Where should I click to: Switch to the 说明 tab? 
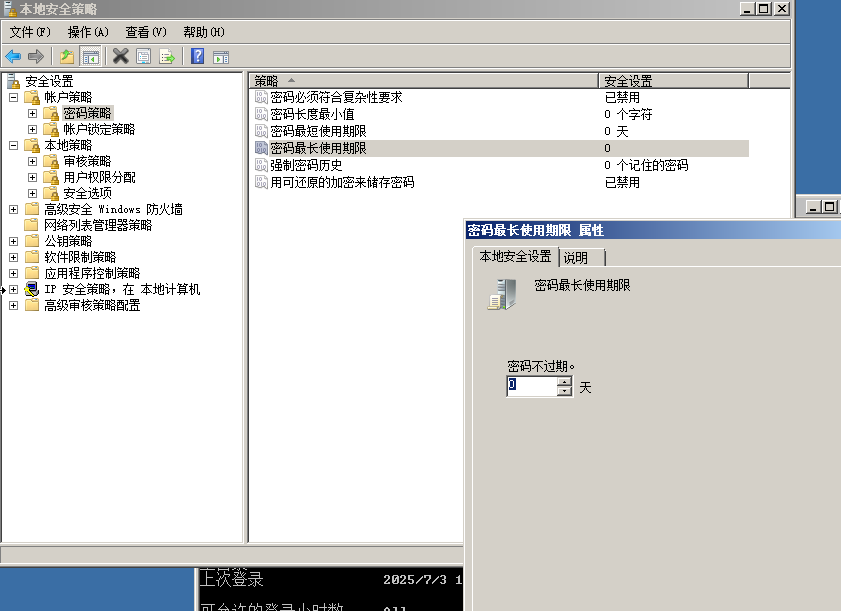click(x=576, y=258)
